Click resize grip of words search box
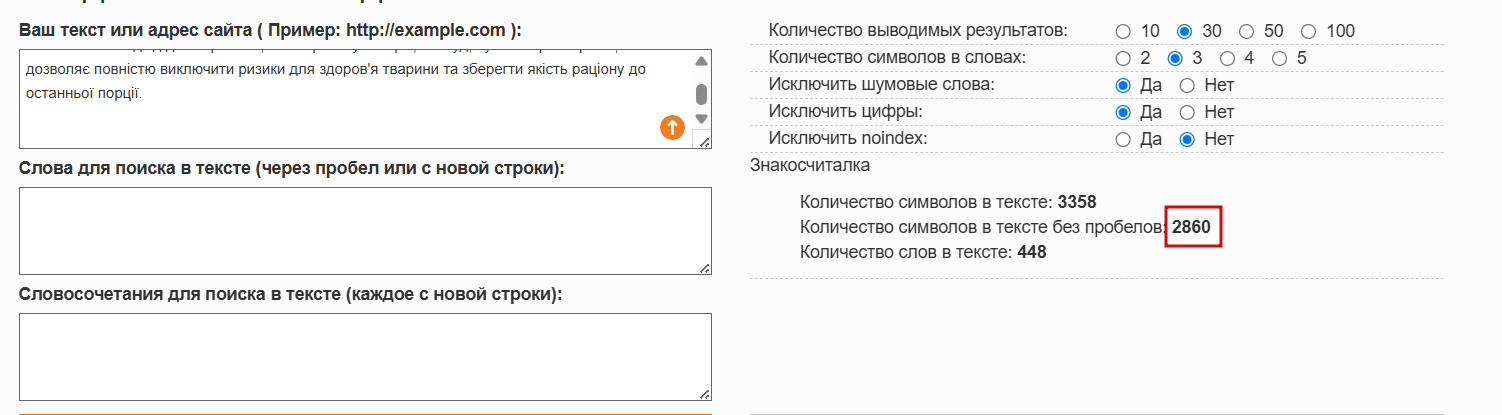This screenshot has width=1502, height=415. point(705,267)
